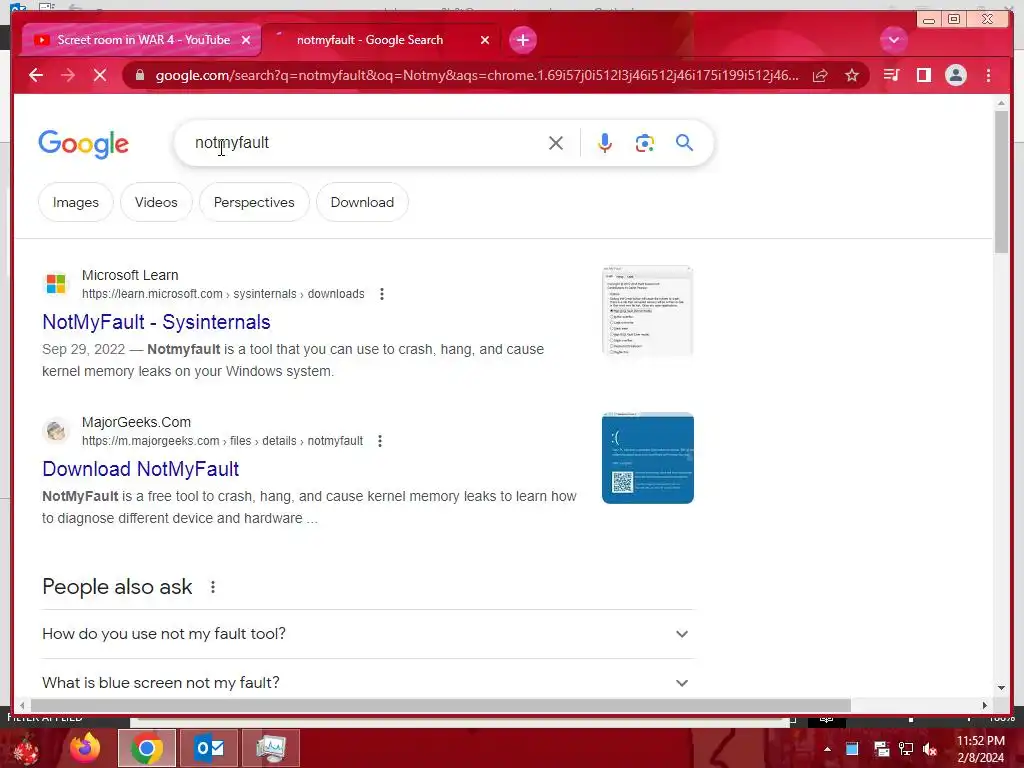Image resolution: width=1024 pixels, height=768 pixels.
Task: Go back to the previous page
Action: 36,75
